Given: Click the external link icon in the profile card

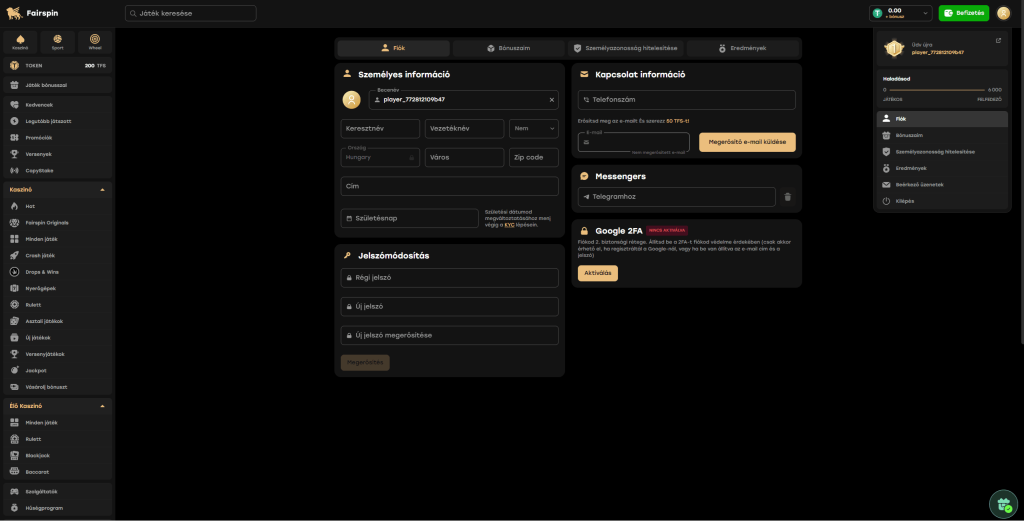Looking at the screenshot, I should pos(997,41).
